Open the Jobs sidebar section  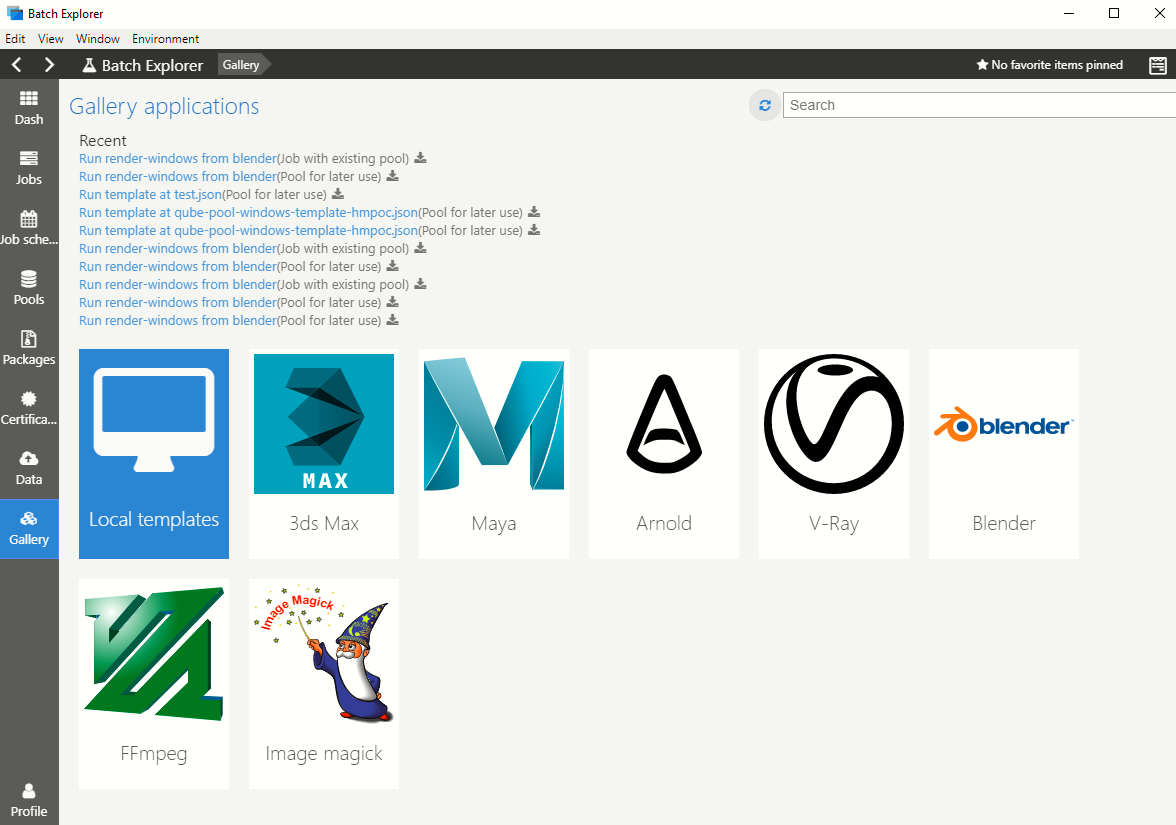click(x=28, y=169)
